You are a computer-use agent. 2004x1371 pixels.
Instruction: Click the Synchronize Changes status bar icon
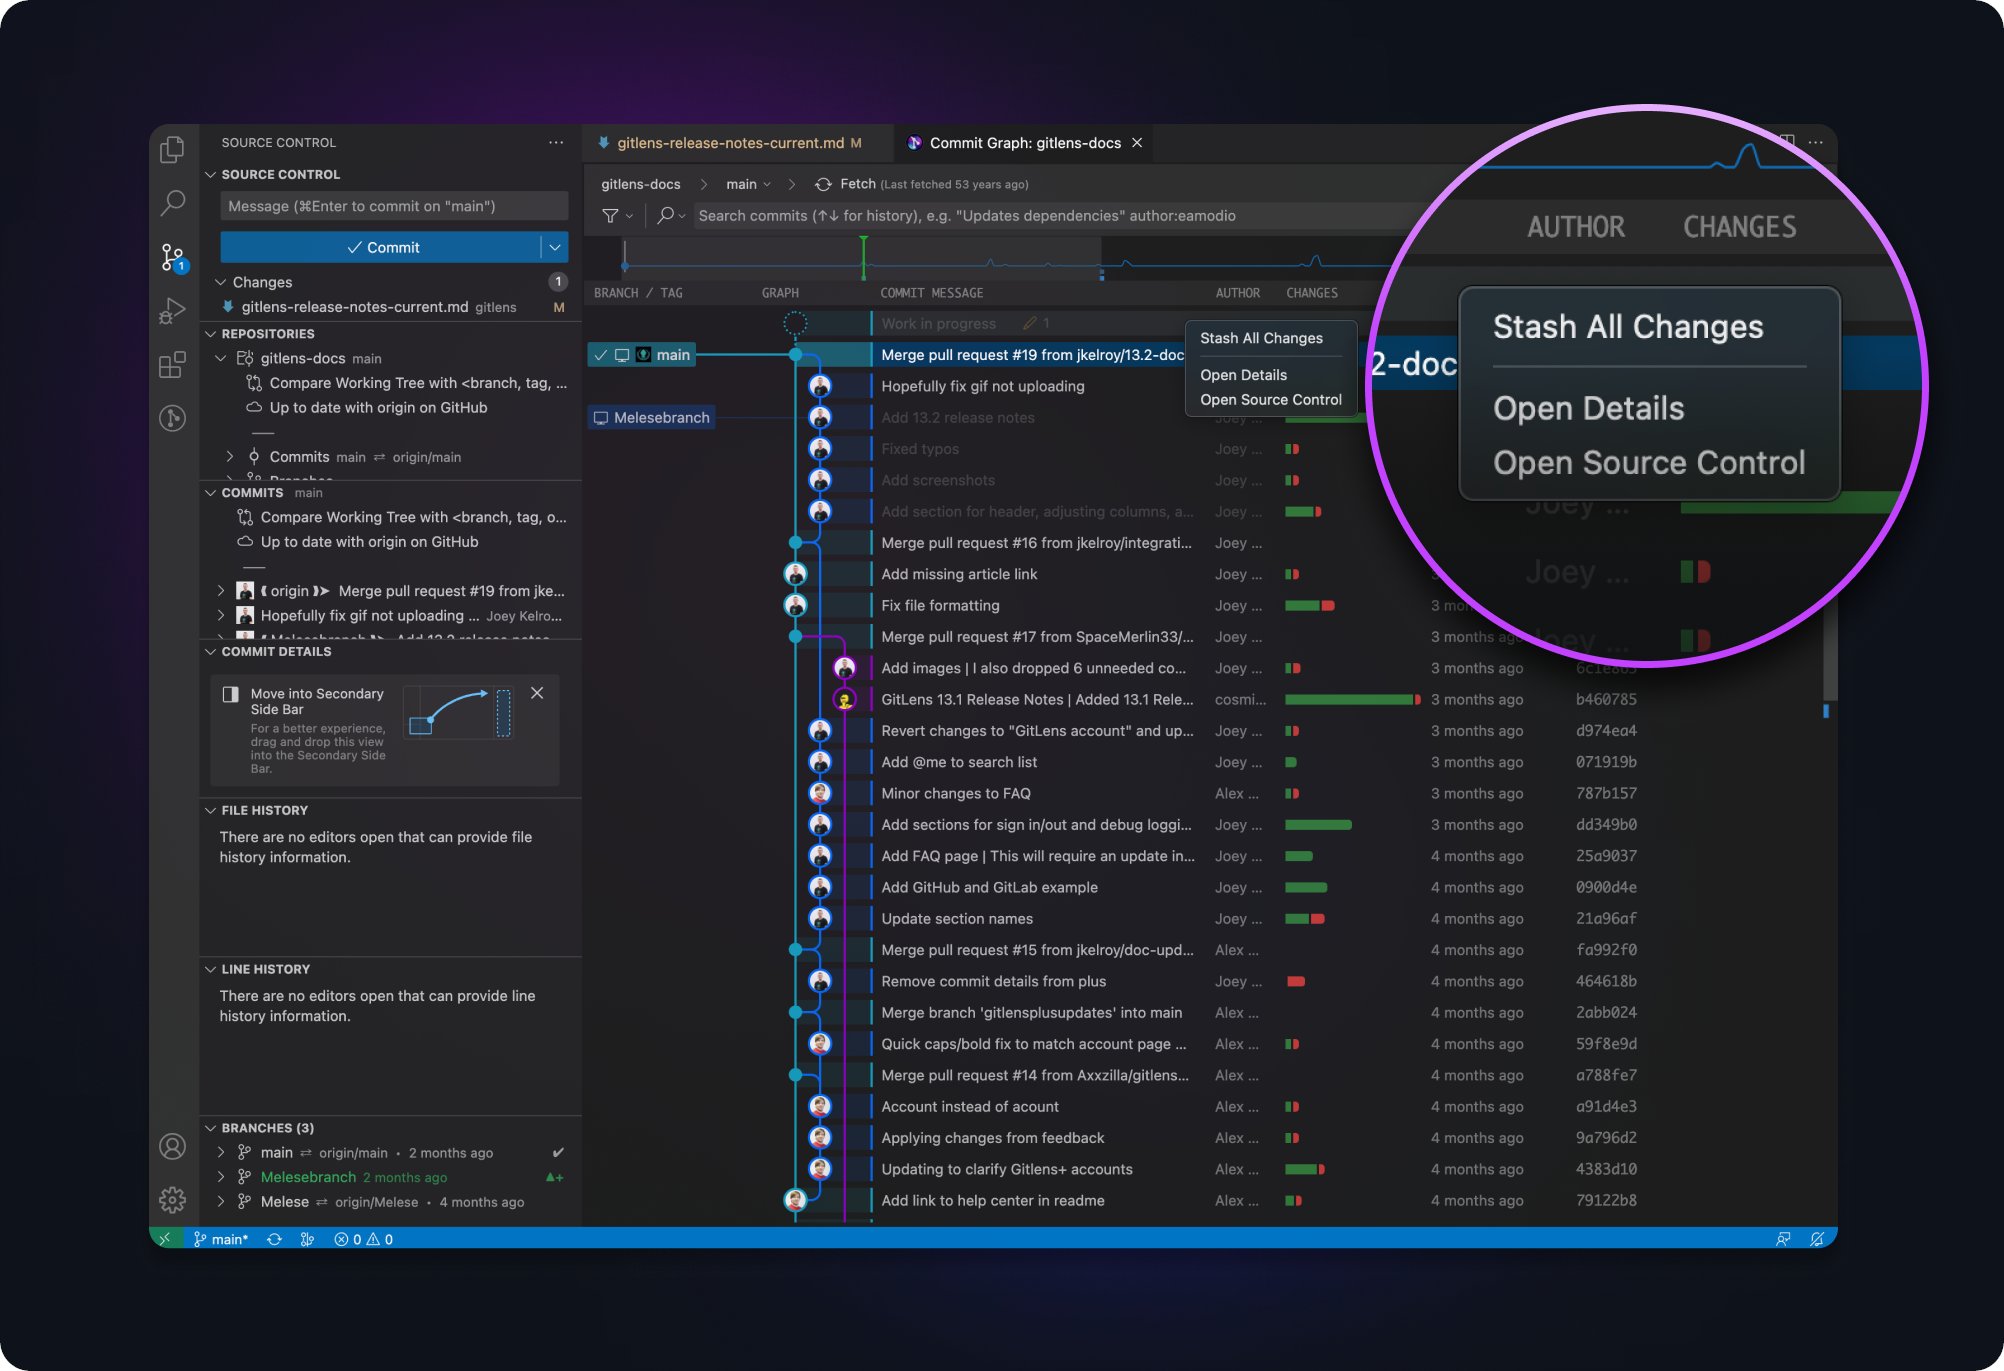coord(274,1239)
